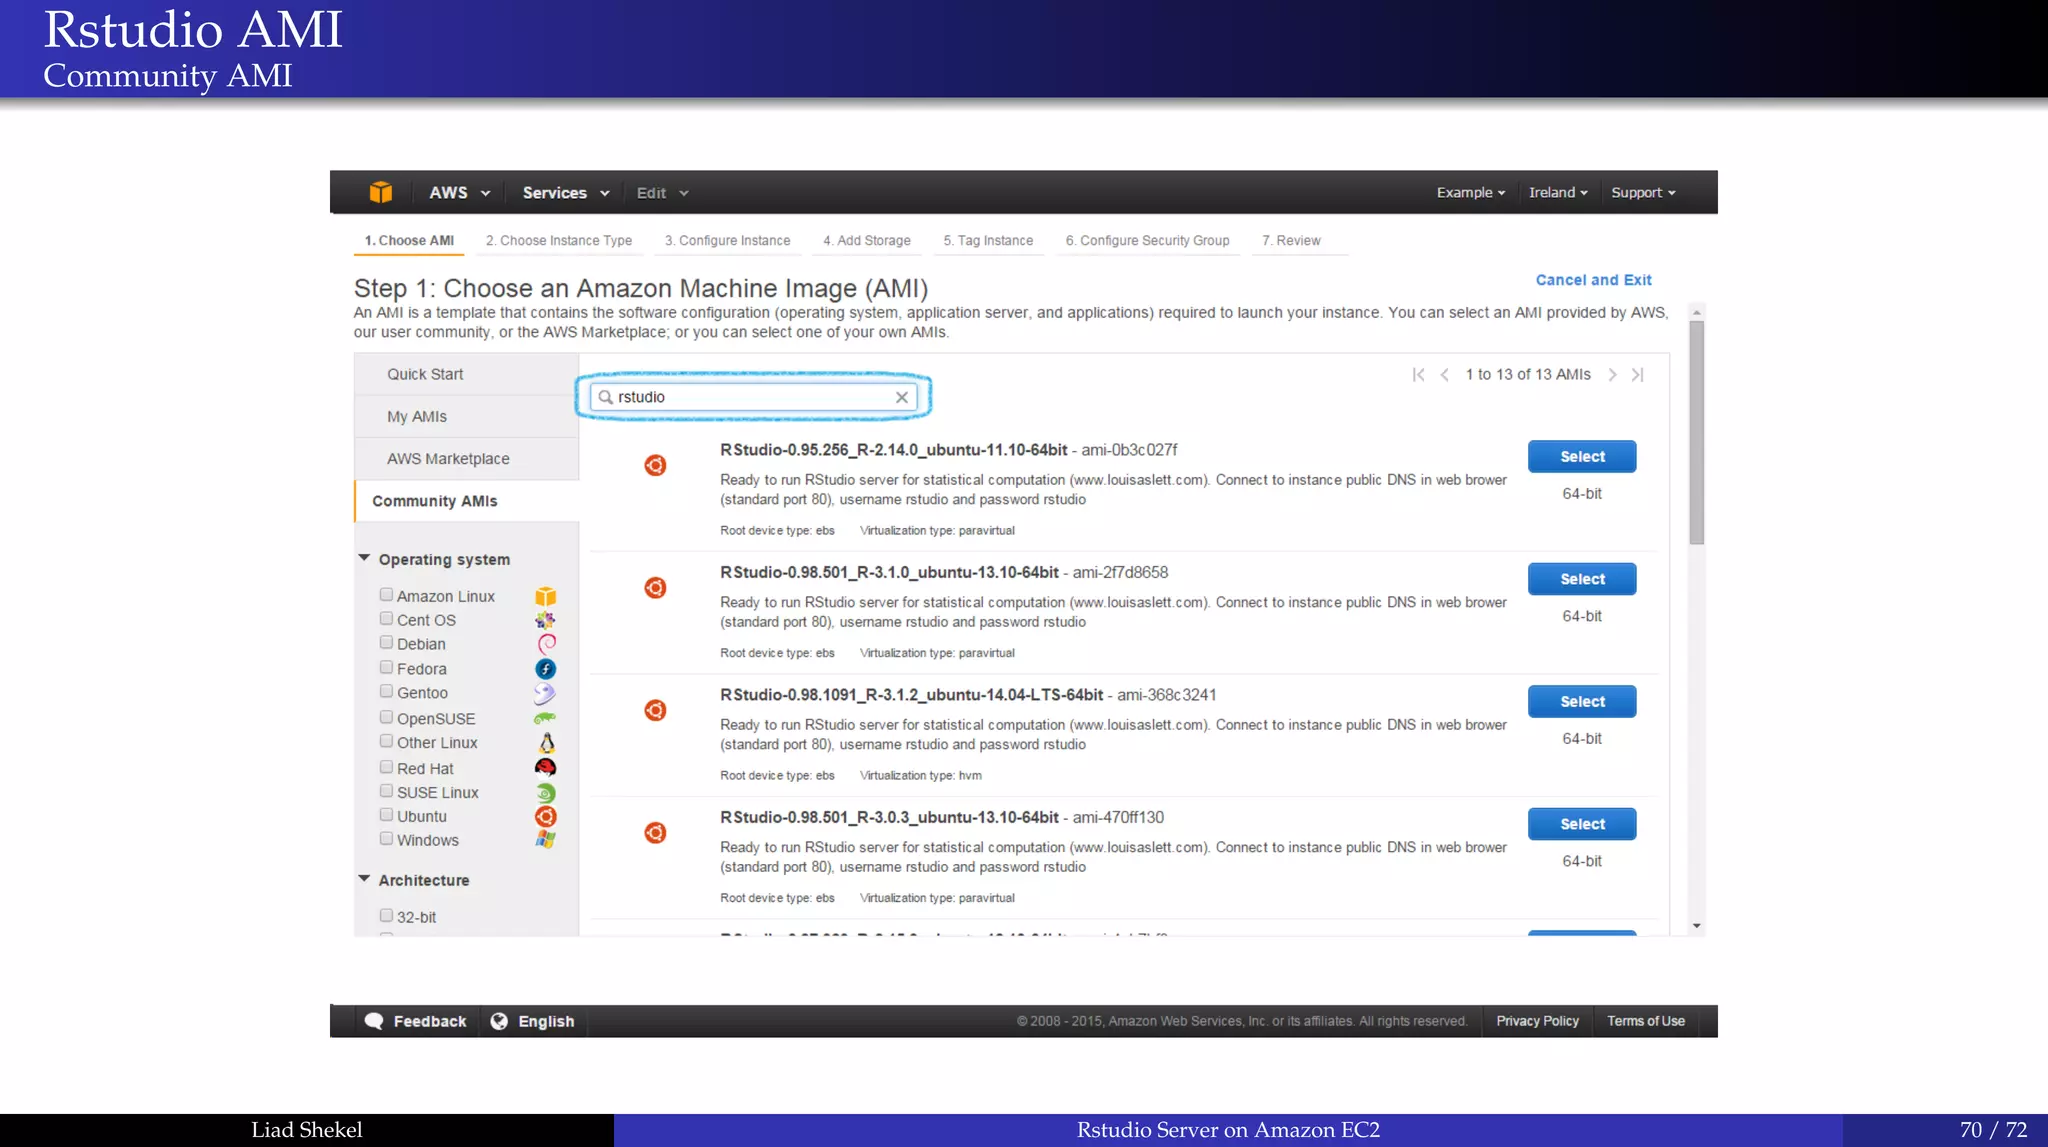Check the Fedora checkbox

(x=386, y=667)
